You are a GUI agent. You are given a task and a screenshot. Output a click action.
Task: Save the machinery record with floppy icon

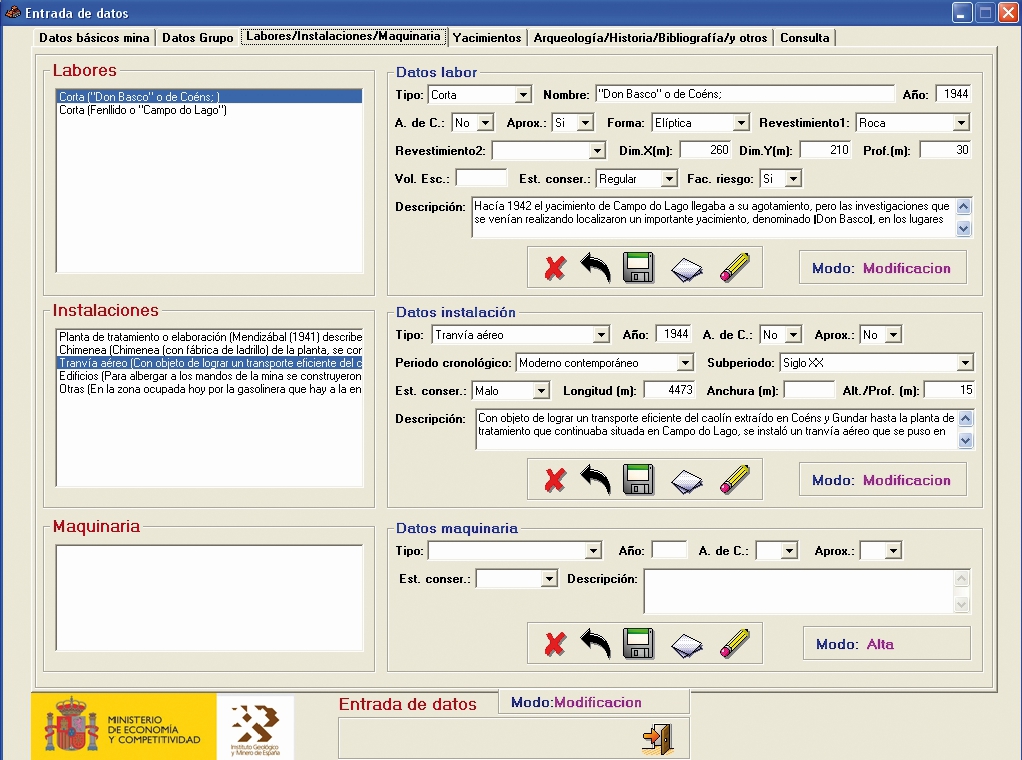[x=638, y=642]
